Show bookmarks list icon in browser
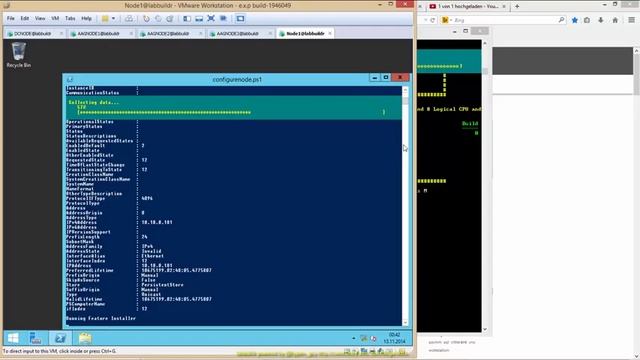 (587, 20)
